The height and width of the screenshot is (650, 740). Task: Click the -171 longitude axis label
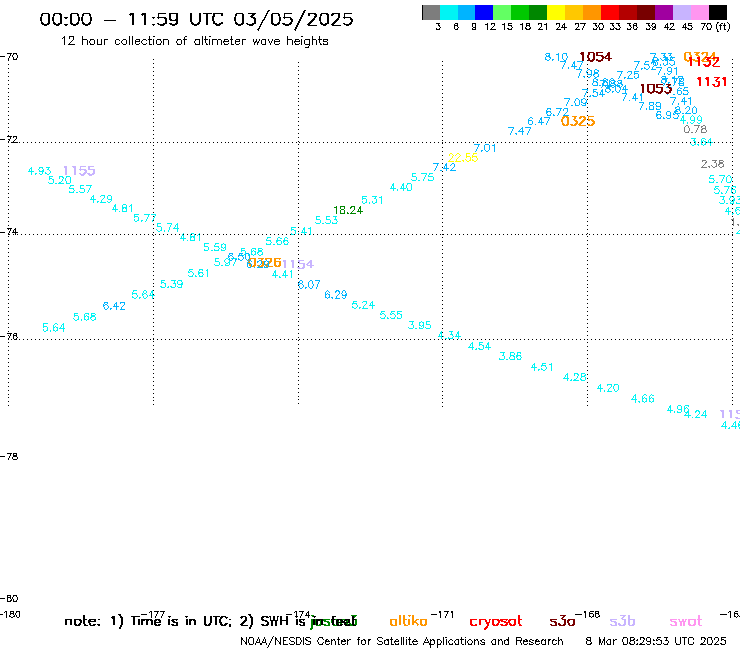tap(443, 615)
